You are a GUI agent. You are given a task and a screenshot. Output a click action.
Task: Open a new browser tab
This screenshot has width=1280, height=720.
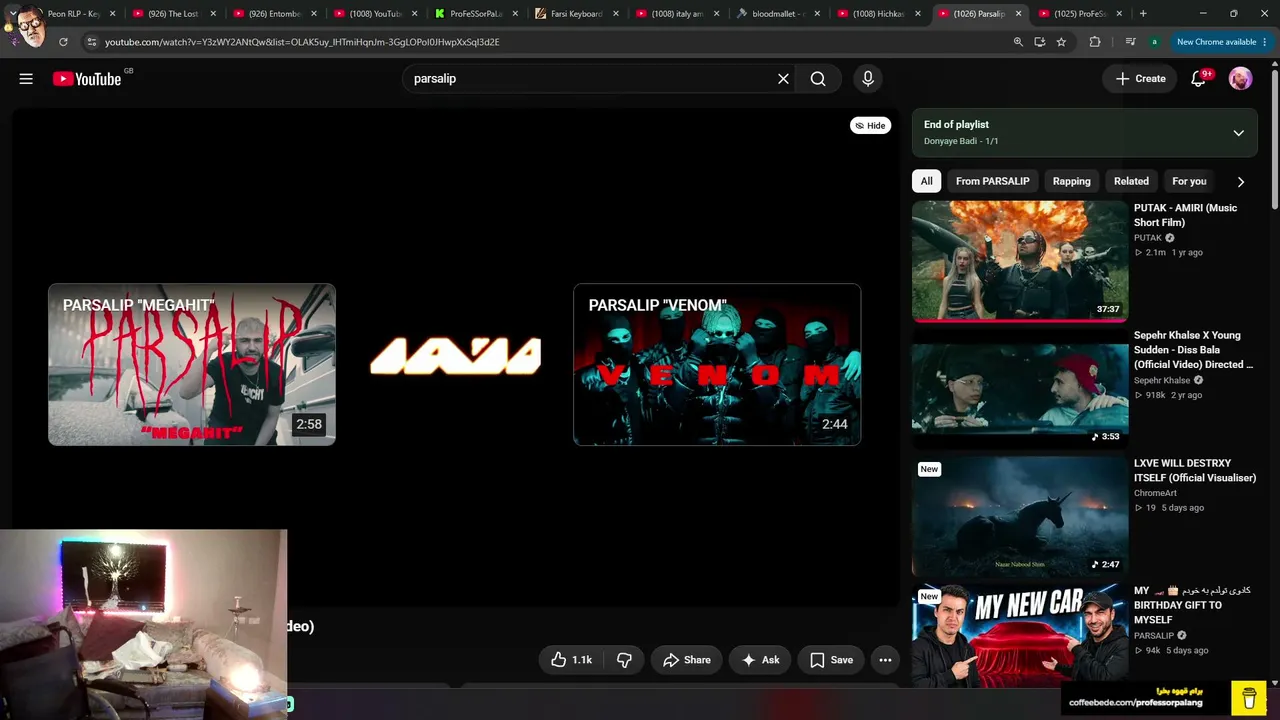[x=1143, y=14]
